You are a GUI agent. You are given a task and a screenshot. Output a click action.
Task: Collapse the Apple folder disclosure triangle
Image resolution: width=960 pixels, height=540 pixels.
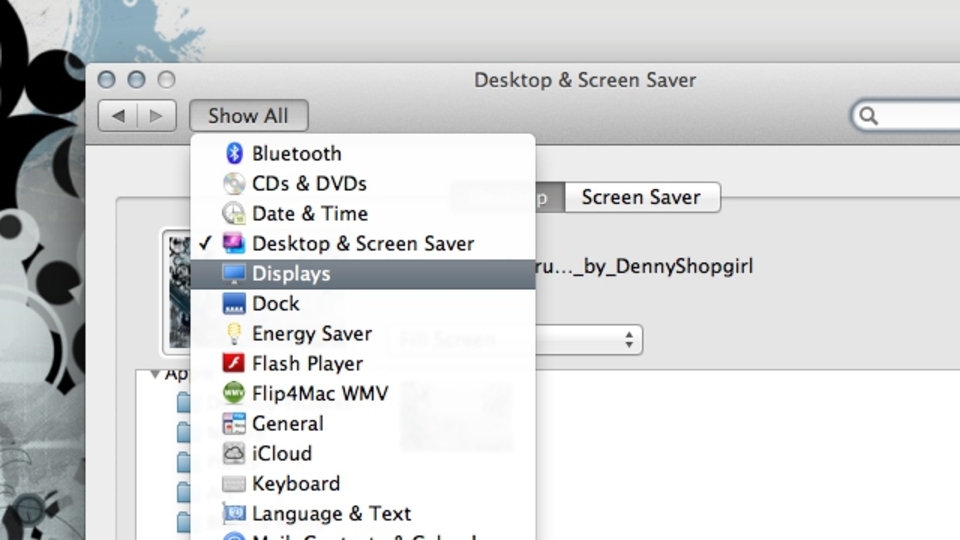[155, 373]
